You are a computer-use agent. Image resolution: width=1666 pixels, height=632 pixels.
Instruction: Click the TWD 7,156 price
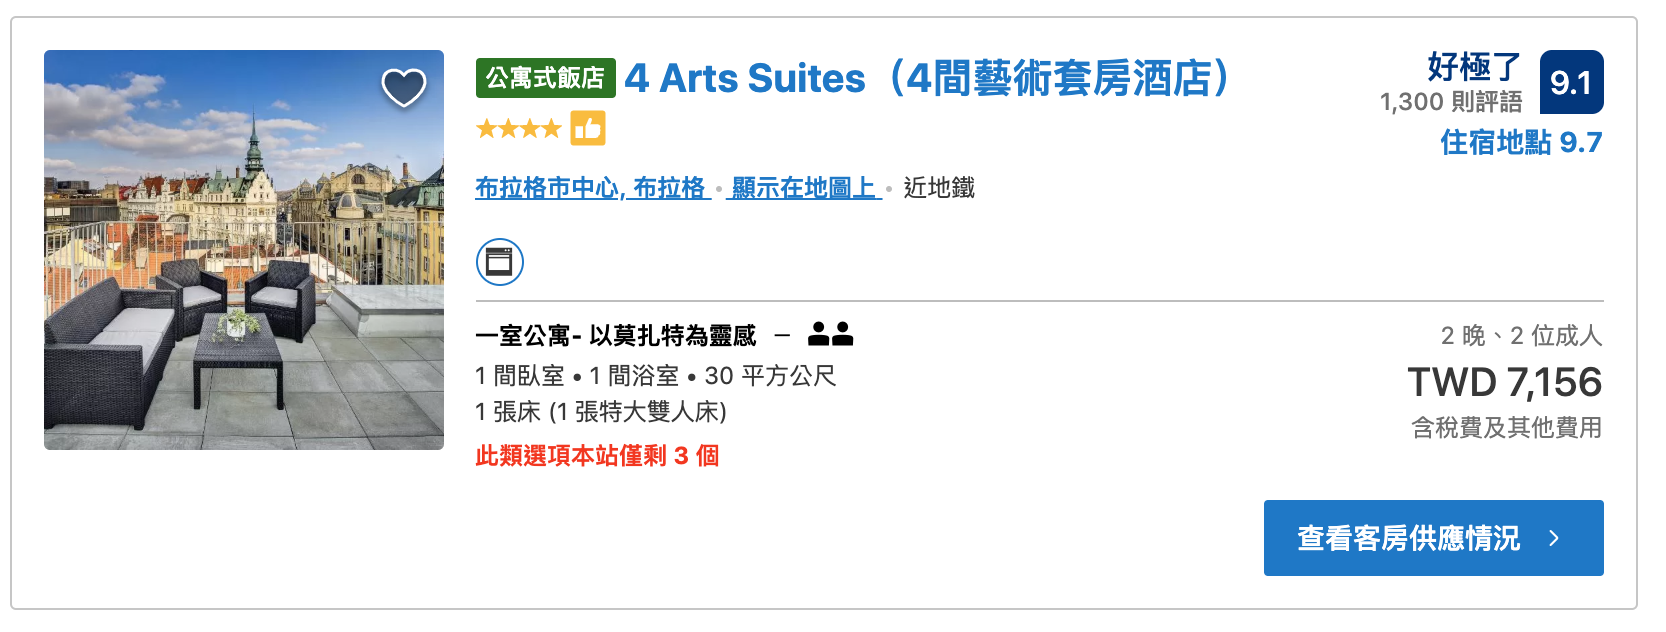tap(1505, 382)
